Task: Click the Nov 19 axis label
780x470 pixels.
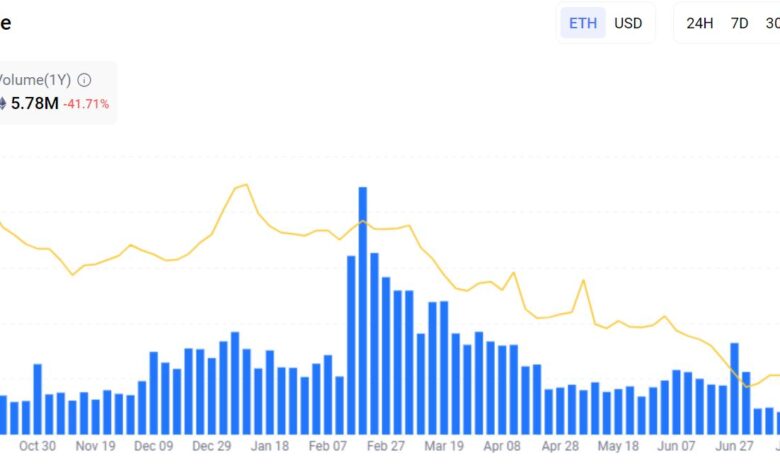Action: (x=95, y=447)
